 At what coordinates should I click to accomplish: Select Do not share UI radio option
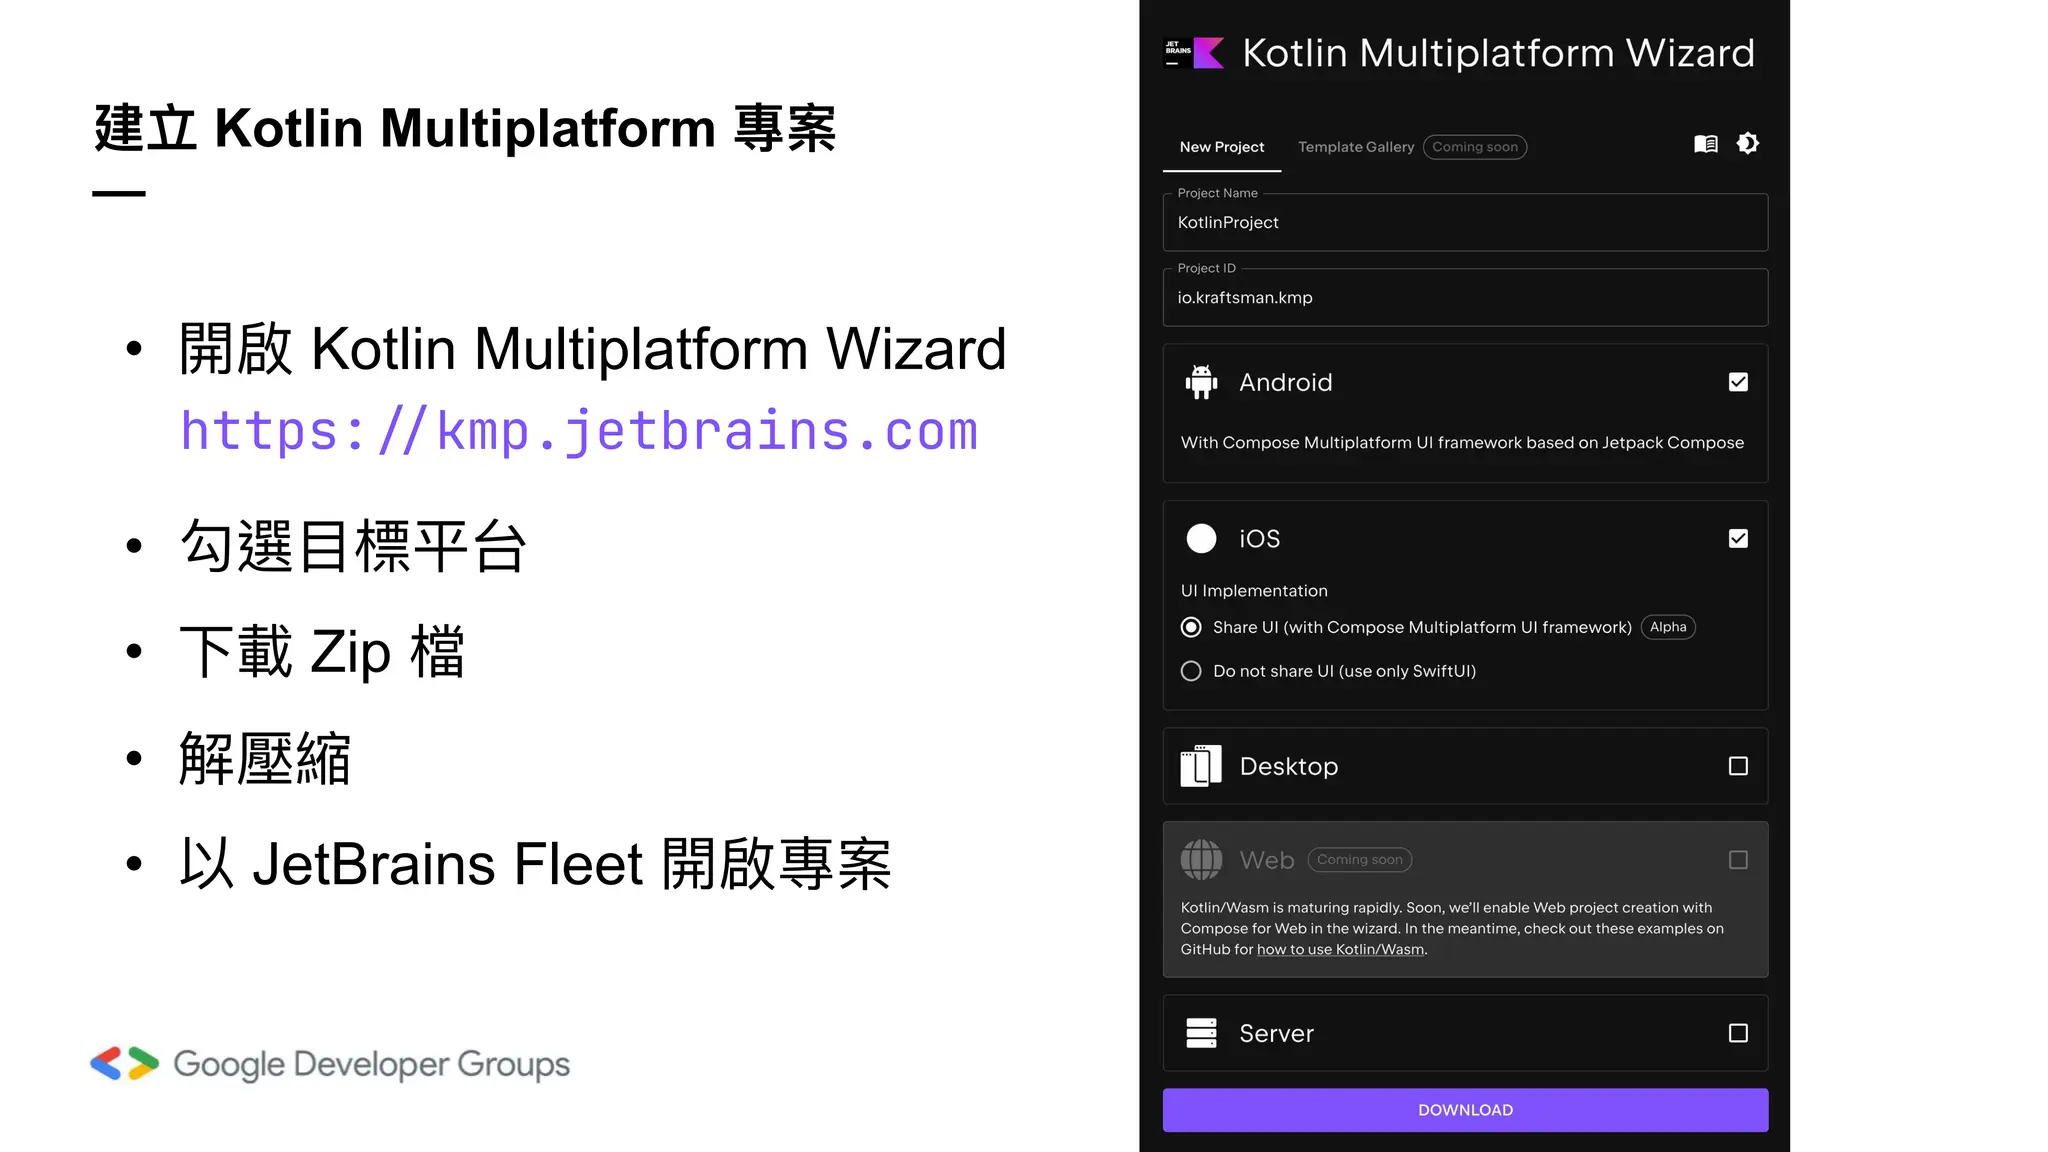(1191, 671)
